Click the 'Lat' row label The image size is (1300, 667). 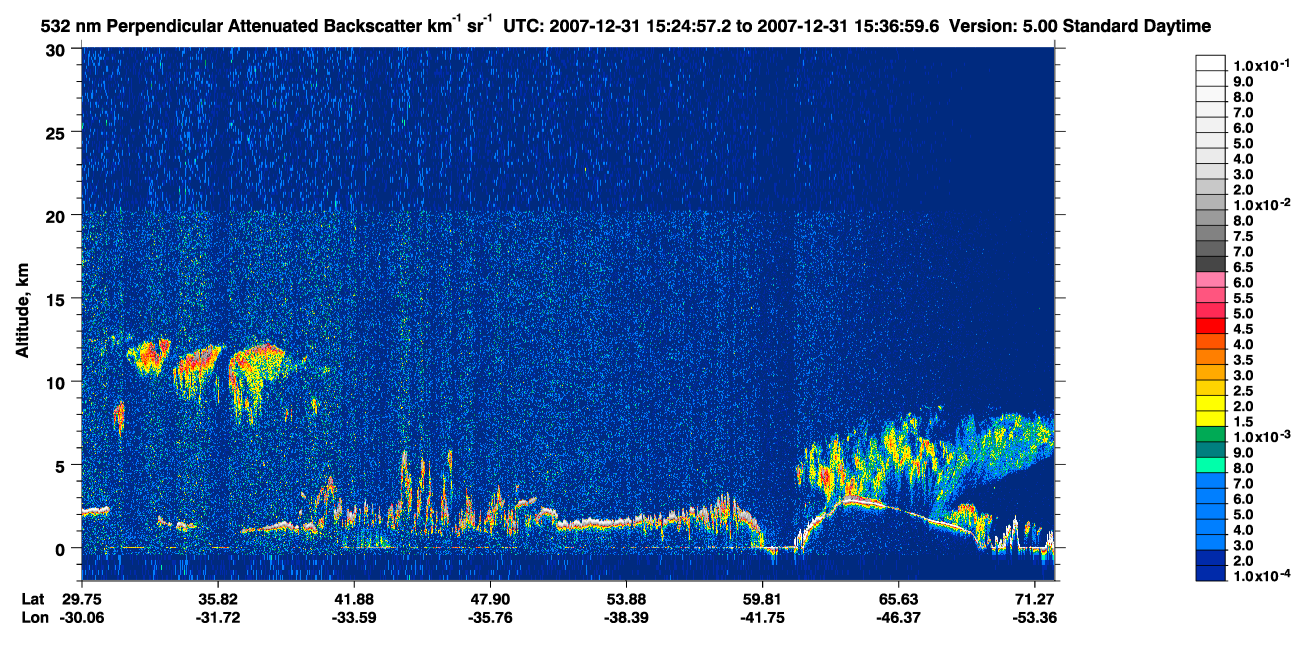click(x=32, y=599)
